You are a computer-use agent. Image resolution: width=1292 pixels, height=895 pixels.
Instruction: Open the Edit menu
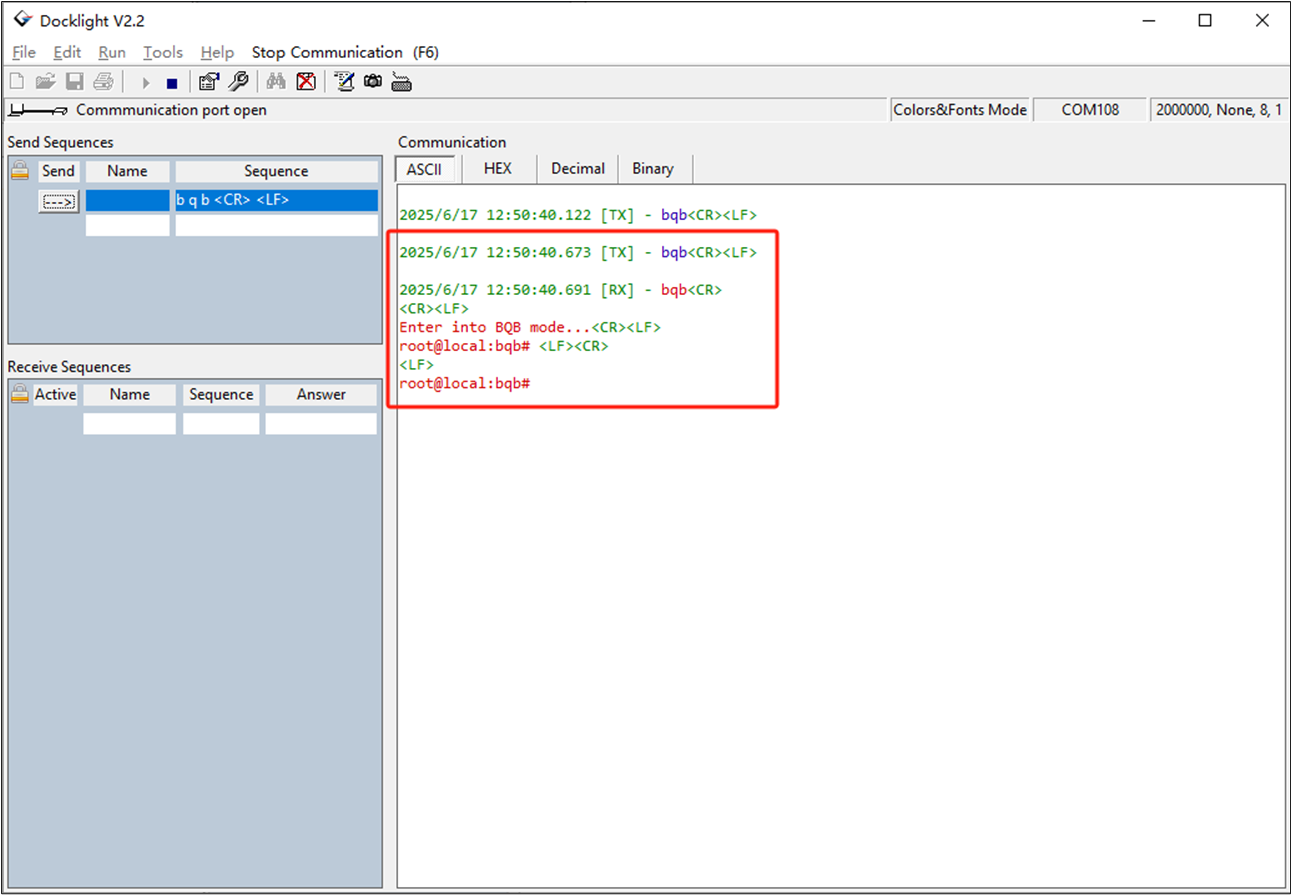click(67, 52)
